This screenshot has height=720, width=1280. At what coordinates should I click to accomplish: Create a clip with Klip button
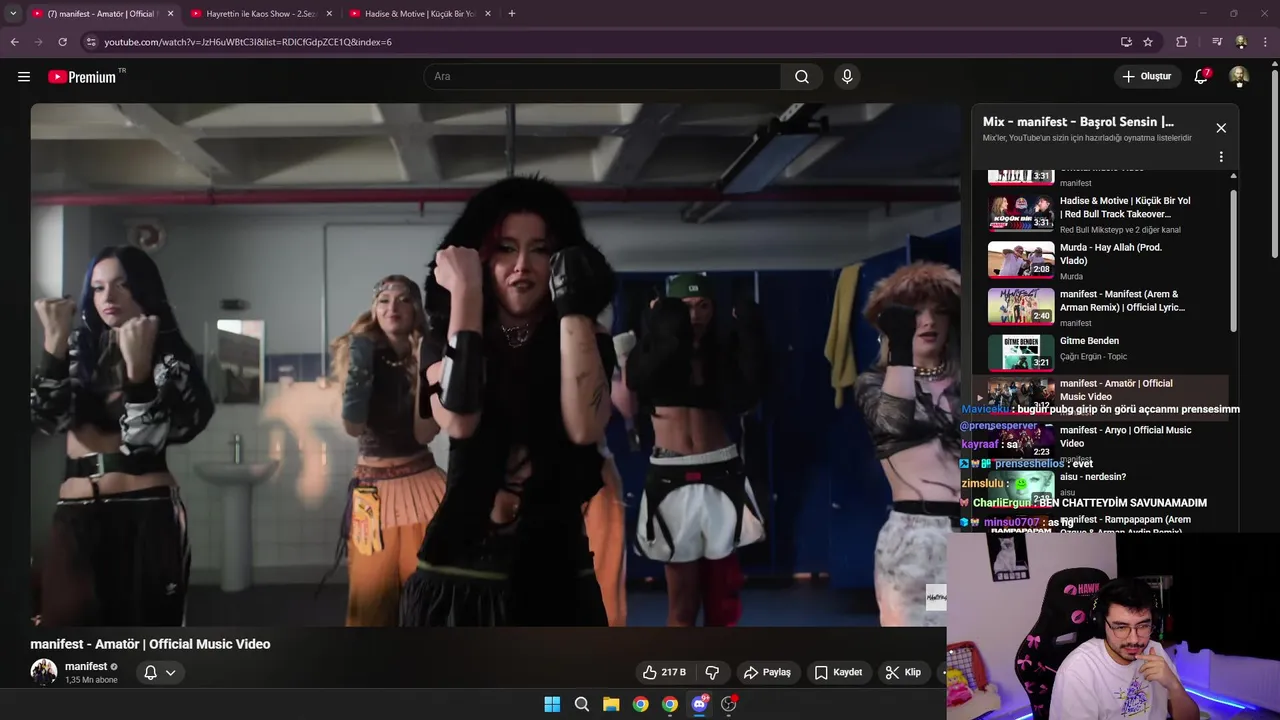point(904,673)
